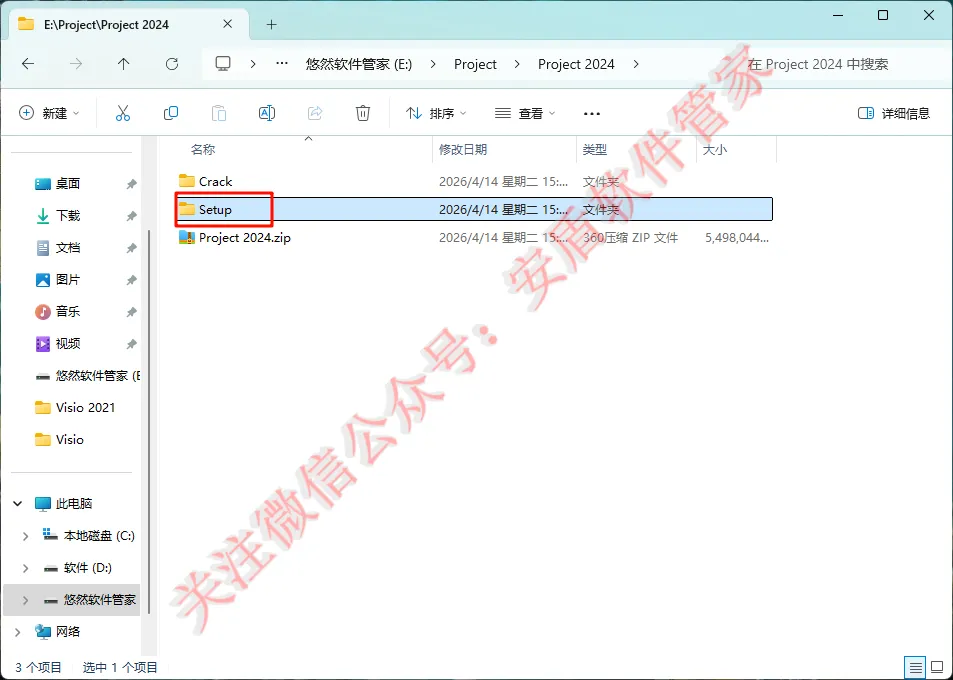Image resolution: width=953 pixels, height=680 pixels.
Task: Open new tab with plus button
Action: (272, 24)
